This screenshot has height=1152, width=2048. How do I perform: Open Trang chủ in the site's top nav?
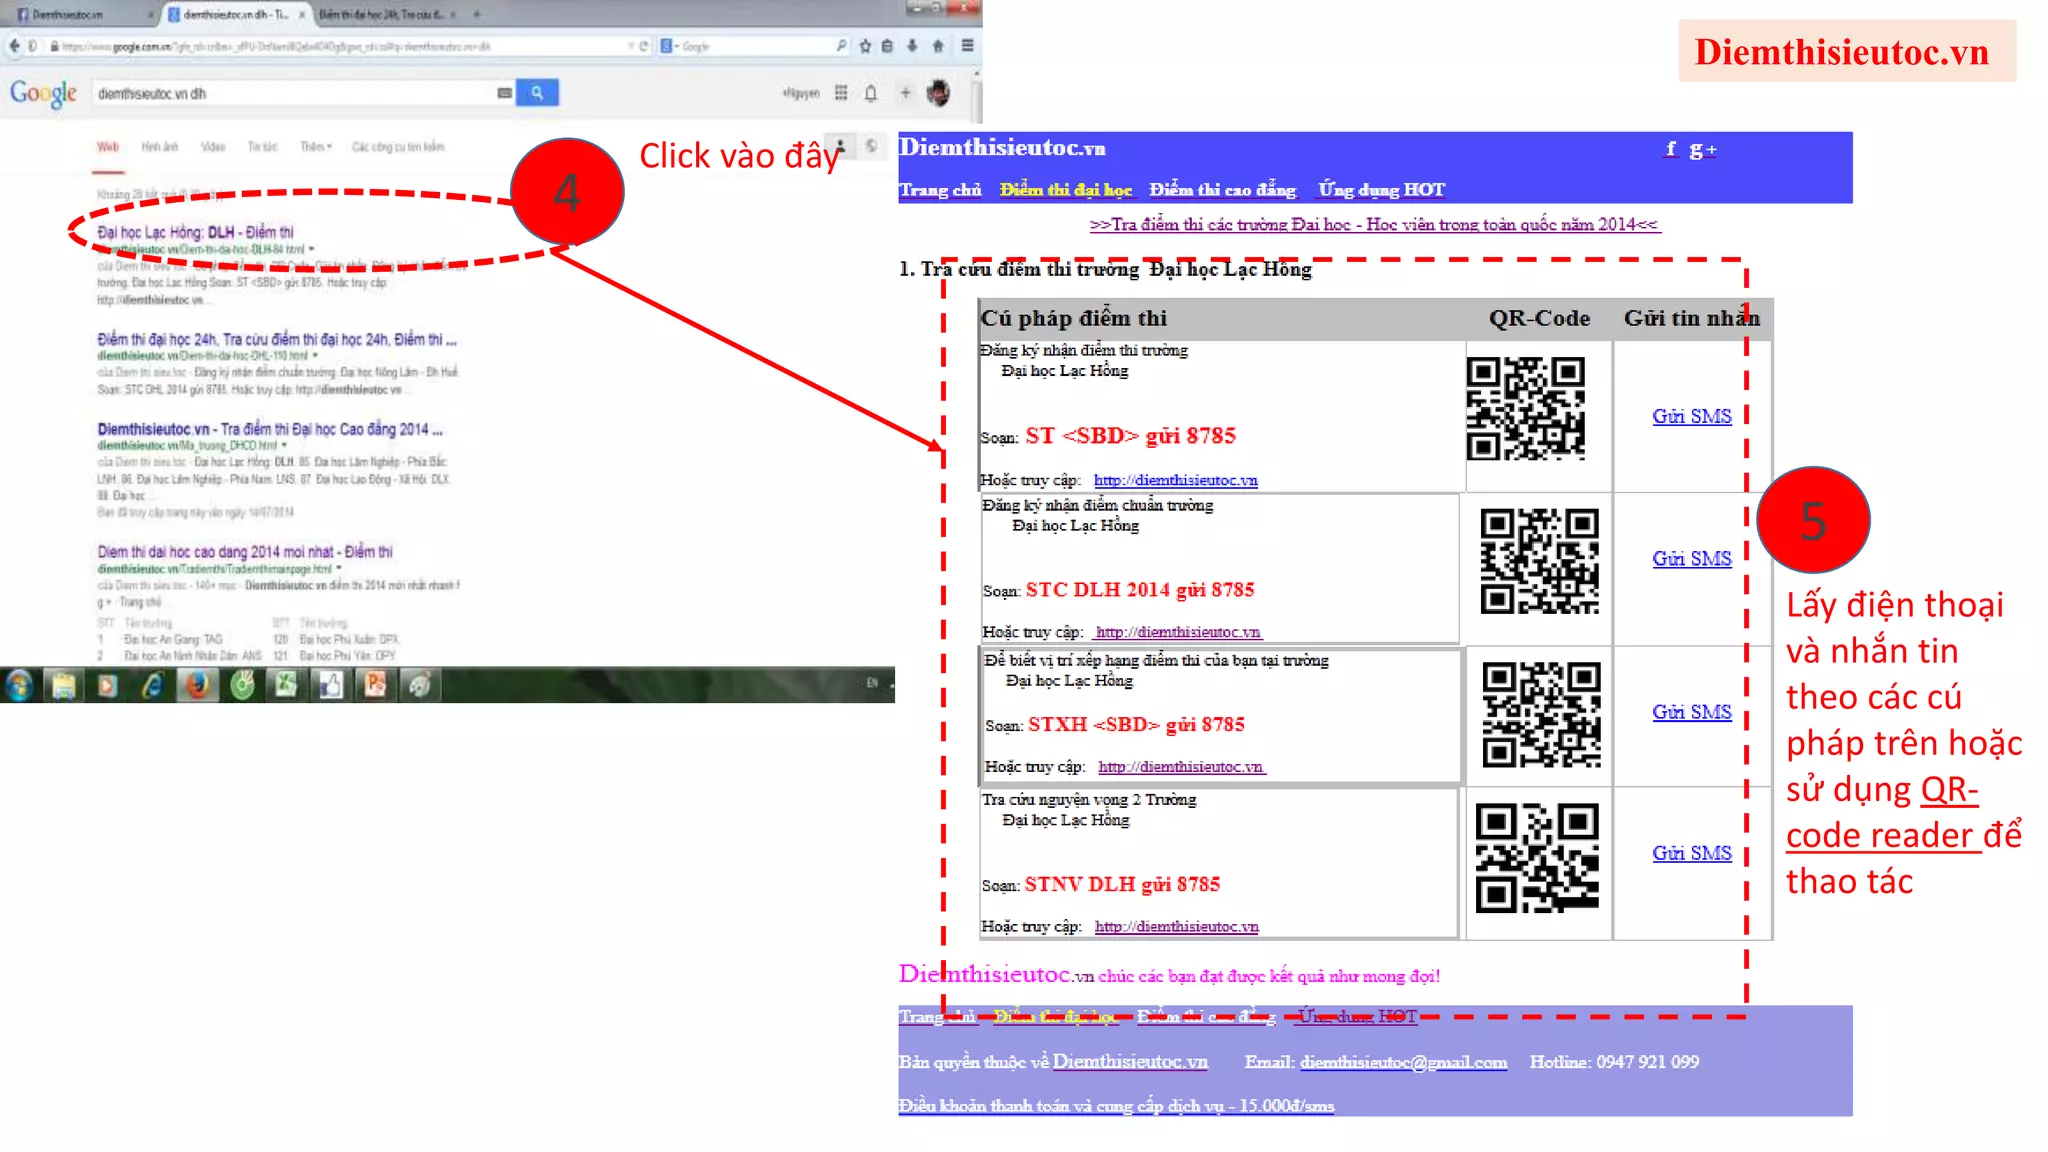pos(940,189)
